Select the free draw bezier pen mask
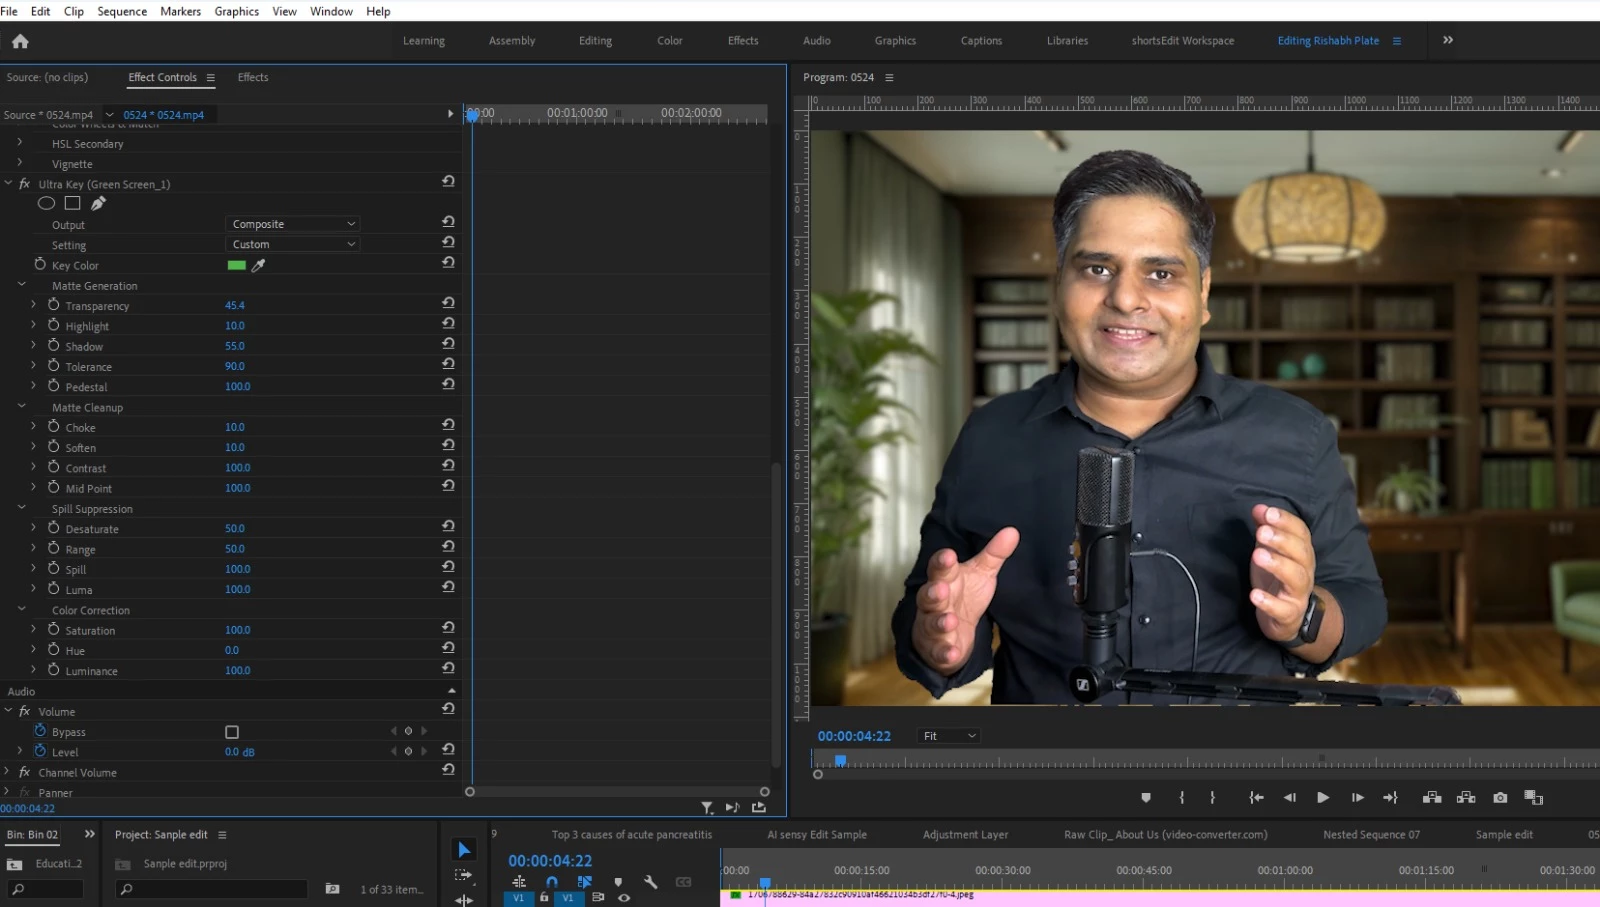 coord(98,203)
